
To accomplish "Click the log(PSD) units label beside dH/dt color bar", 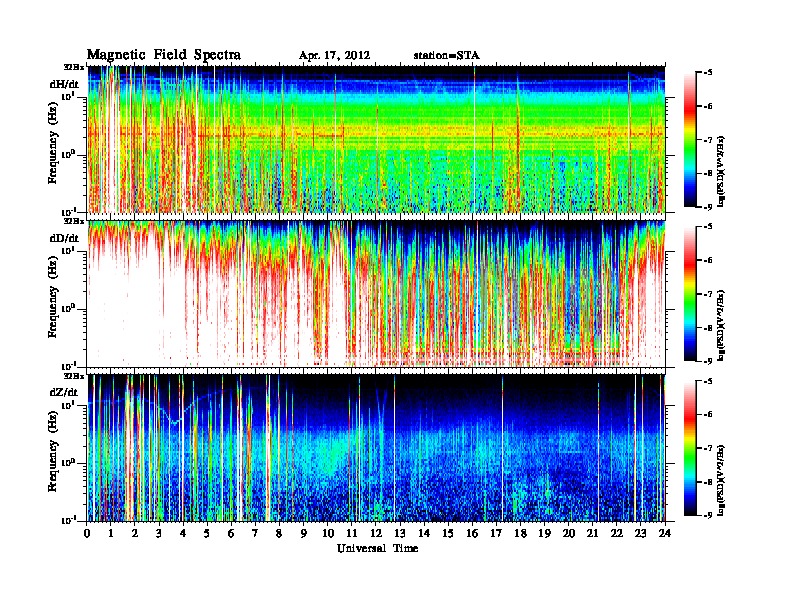I will pyautogui.click(x=722, y=172).
